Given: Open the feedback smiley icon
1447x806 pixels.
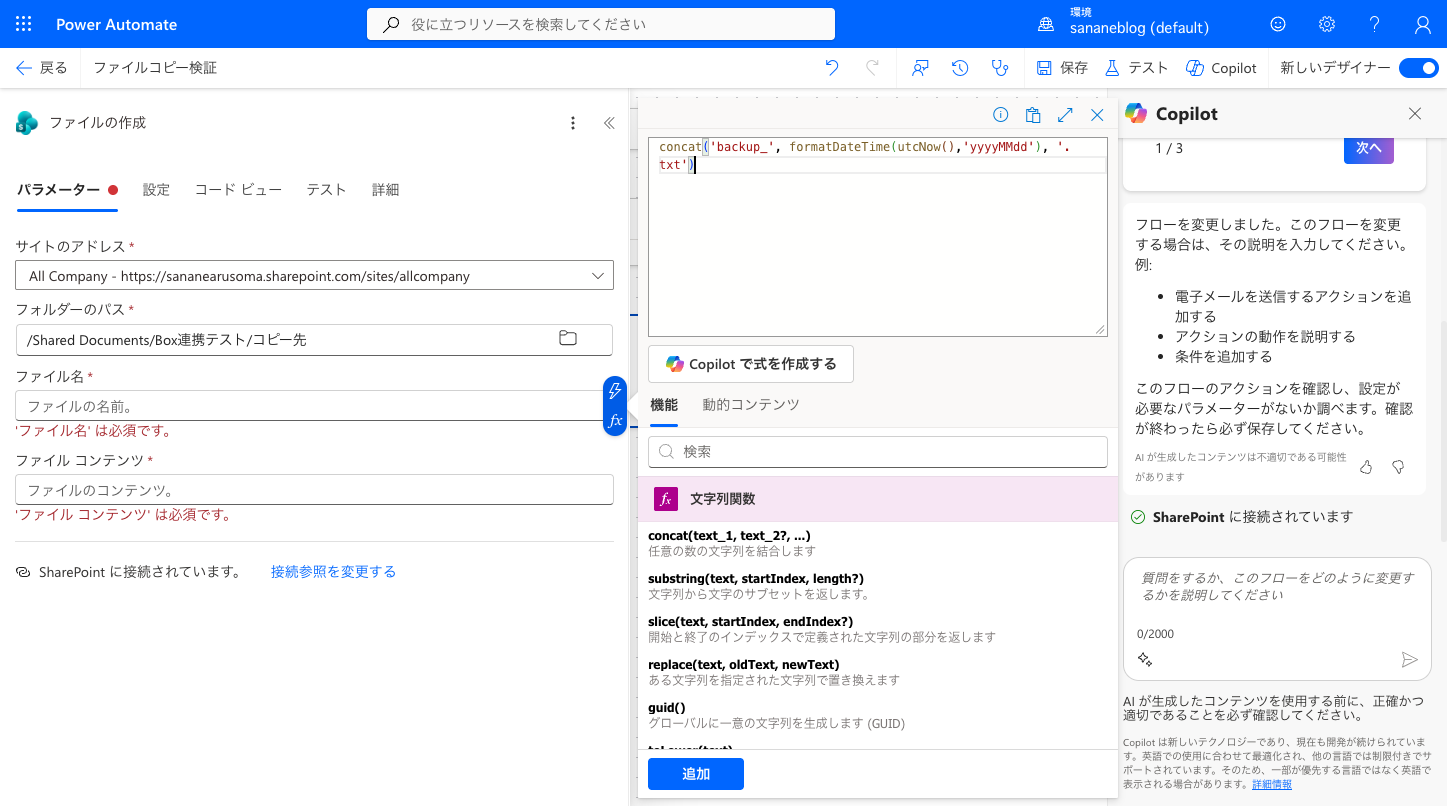Looking at the screenshot, I should pos(1278,24).
